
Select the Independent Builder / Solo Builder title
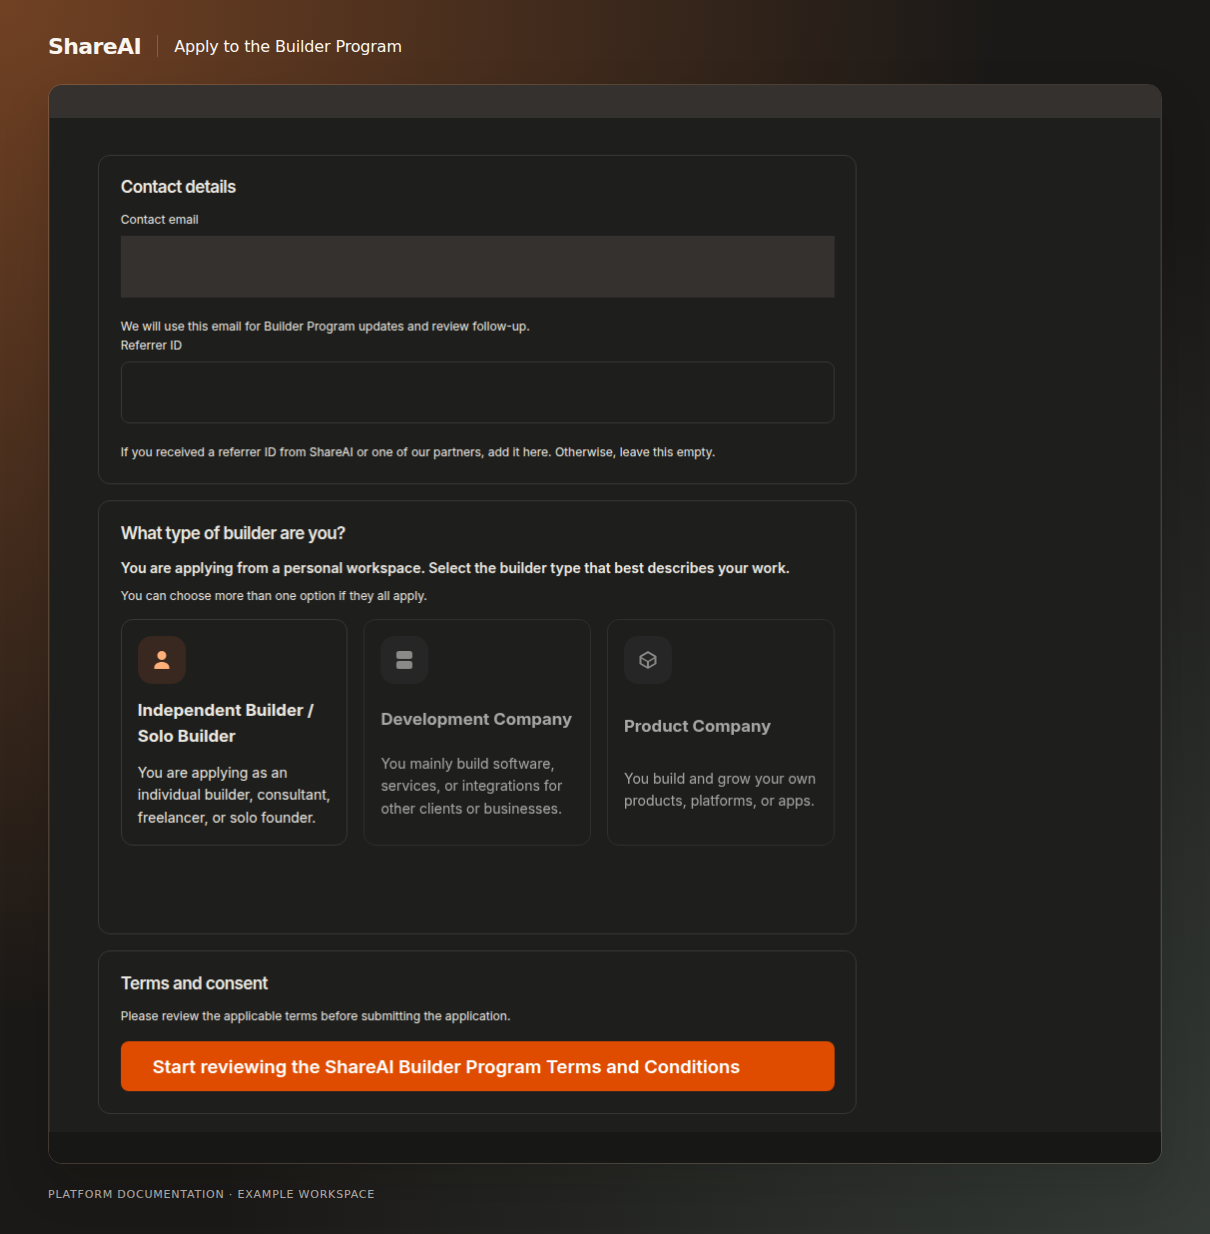(226, 723)
